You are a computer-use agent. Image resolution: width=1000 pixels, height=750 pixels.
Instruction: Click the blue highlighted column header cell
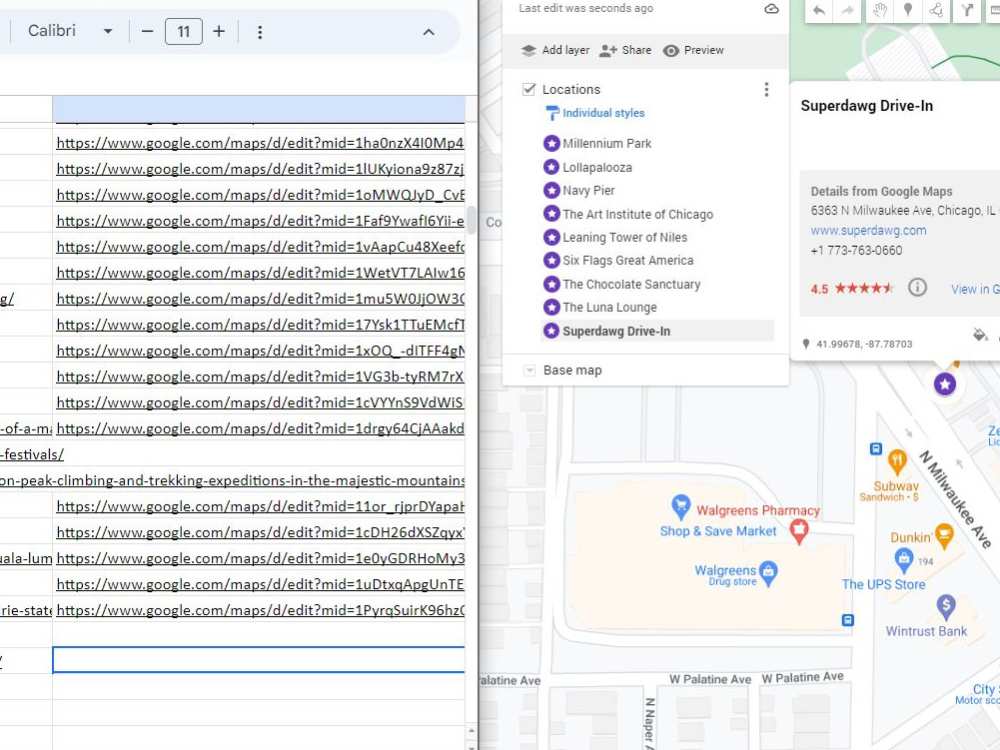pyautogui.click(x=258, y=108)
